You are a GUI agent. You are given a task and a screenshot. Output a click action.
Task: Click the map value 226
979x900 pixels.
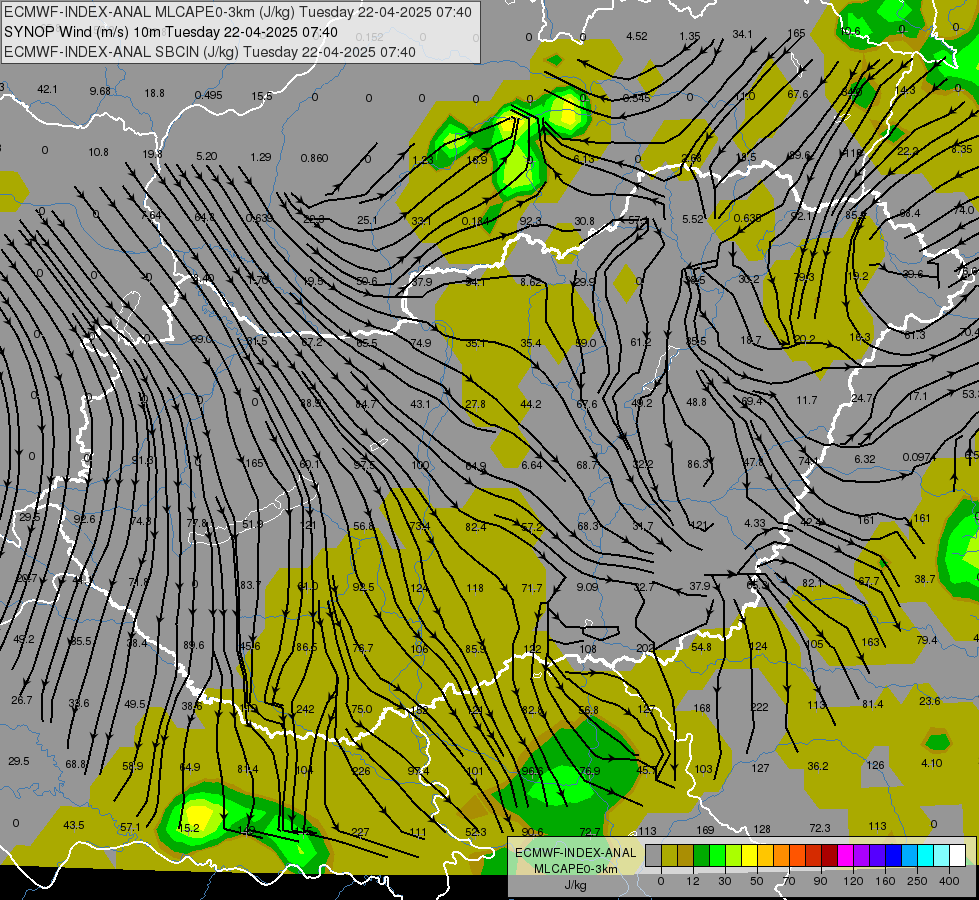[362, 771]
